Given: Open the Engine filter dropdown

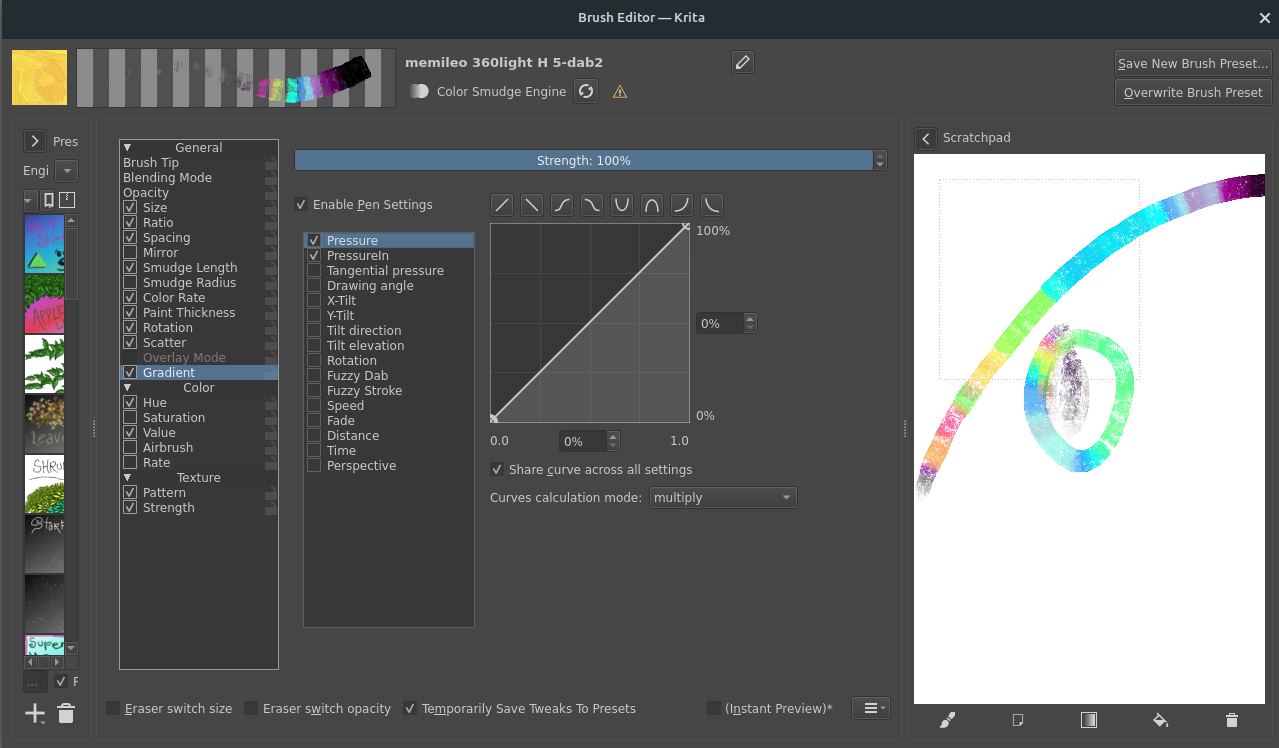Looking at the screenshot, I should [66, 171].
